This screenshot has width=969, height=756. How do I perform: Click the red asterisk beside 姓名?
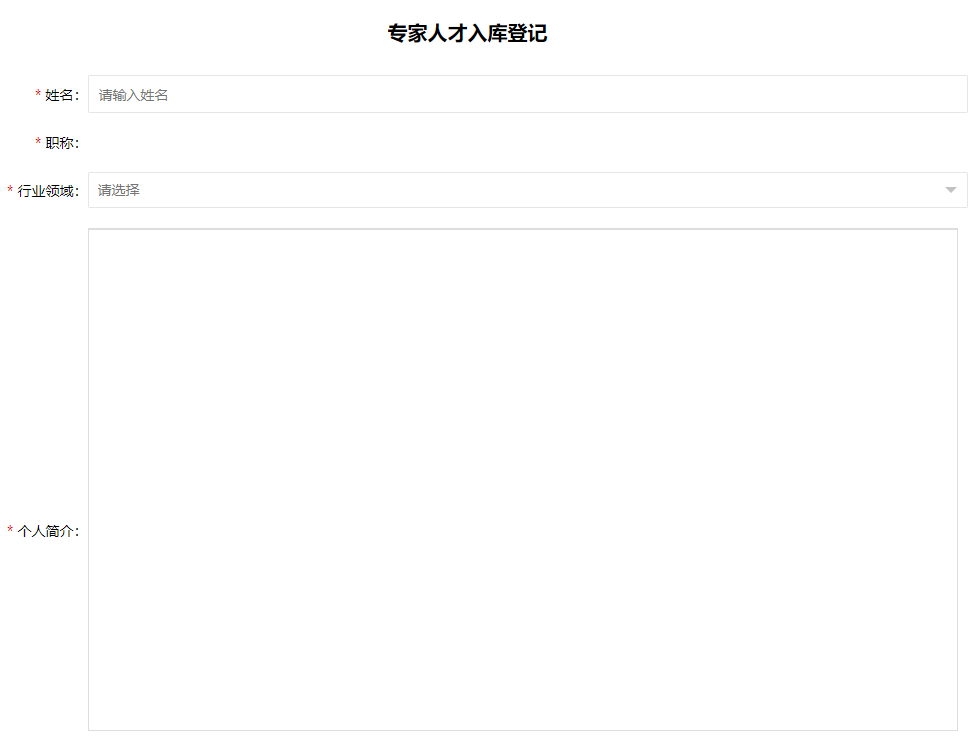coord(38,95)
